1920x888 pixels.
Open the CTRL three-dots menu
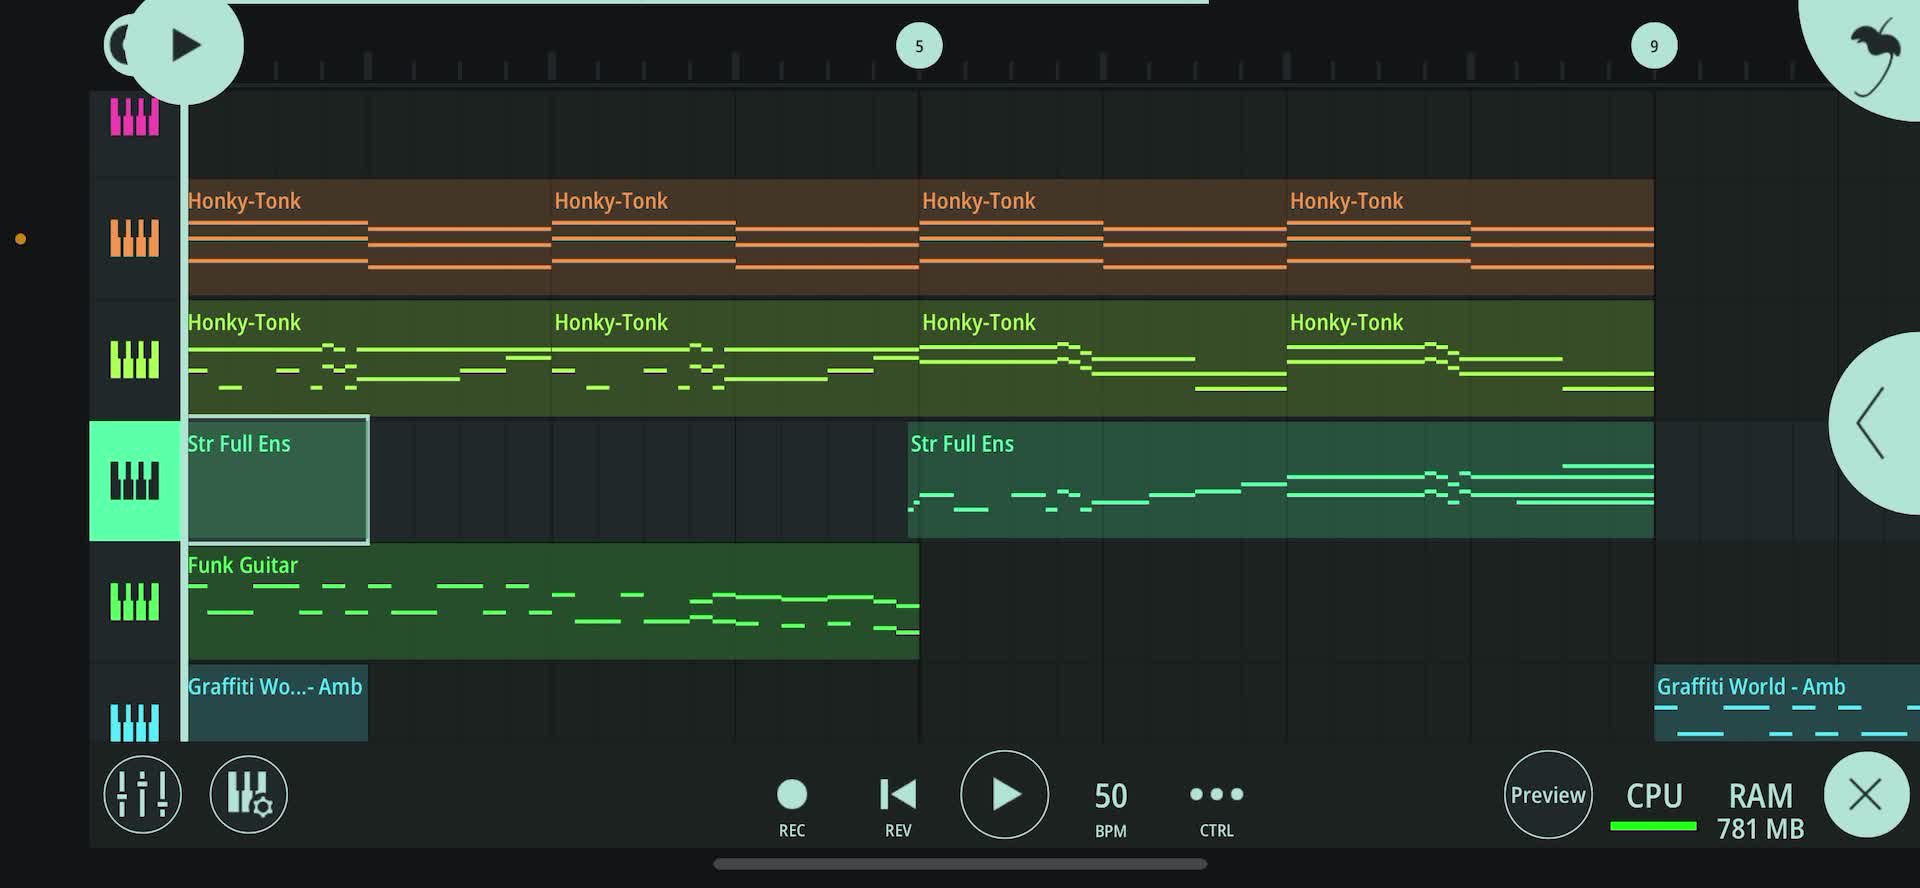pyautogui.click(x=1217, y=806)
